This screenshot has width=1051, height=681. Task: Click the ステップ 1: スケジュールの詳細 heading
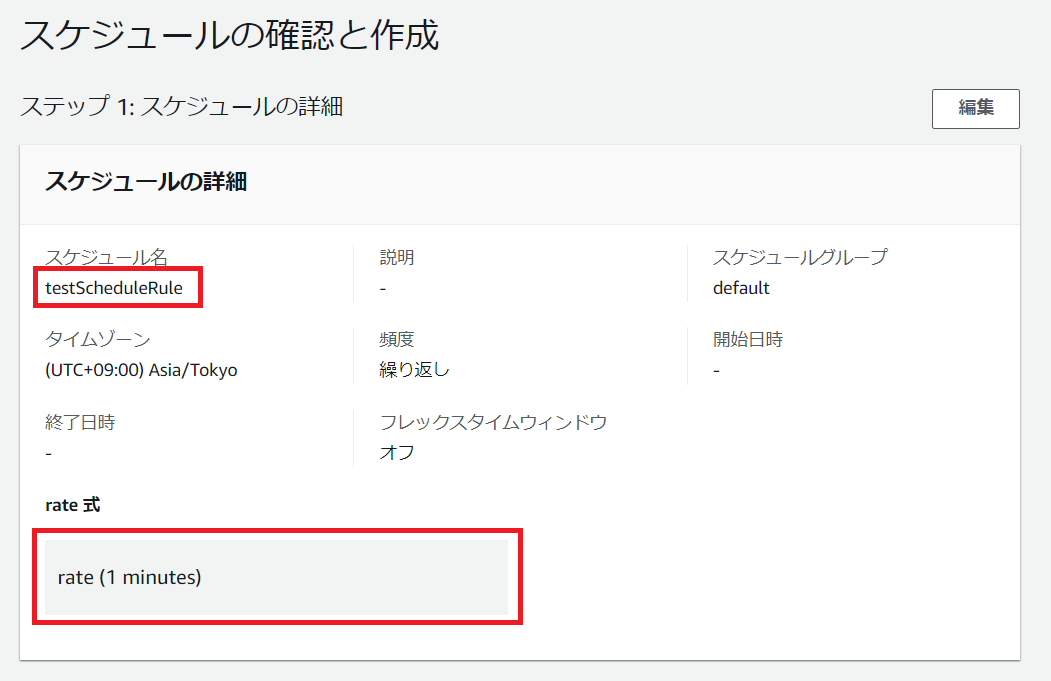click(x=182, y=106)
